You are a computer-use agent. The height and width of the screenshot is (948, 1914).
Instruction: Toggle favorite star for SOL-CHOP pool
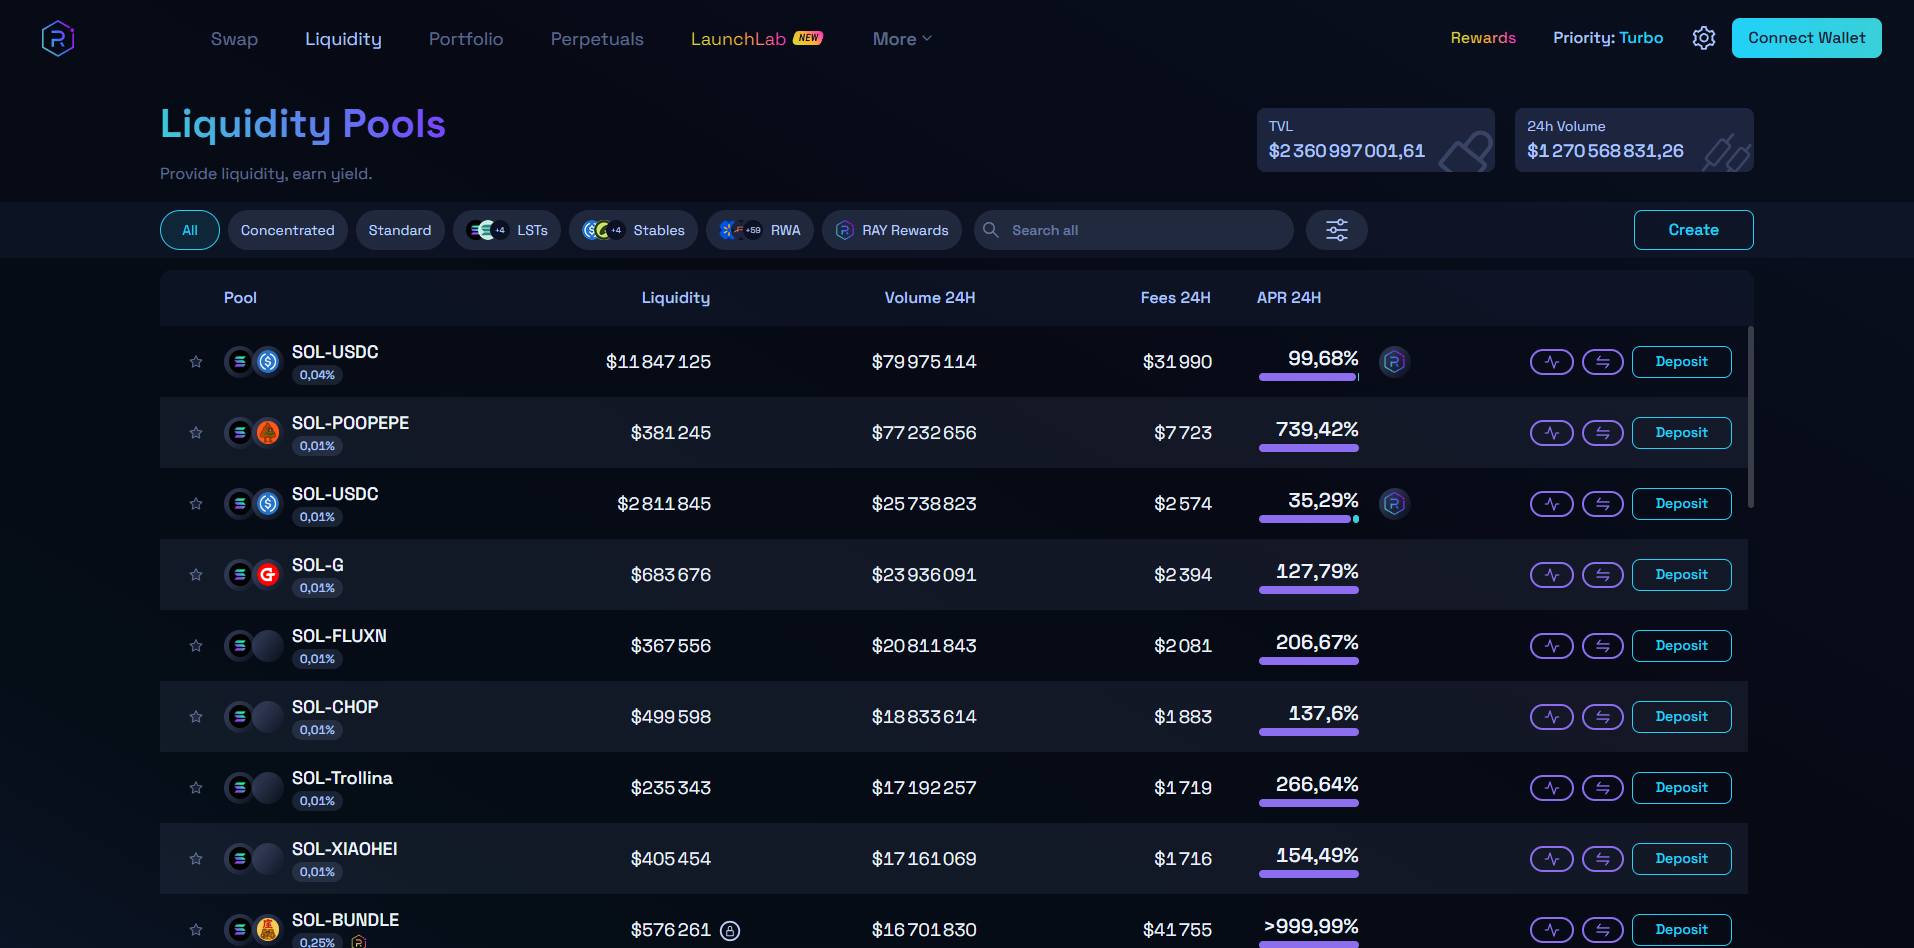click(x=196, y=717)
